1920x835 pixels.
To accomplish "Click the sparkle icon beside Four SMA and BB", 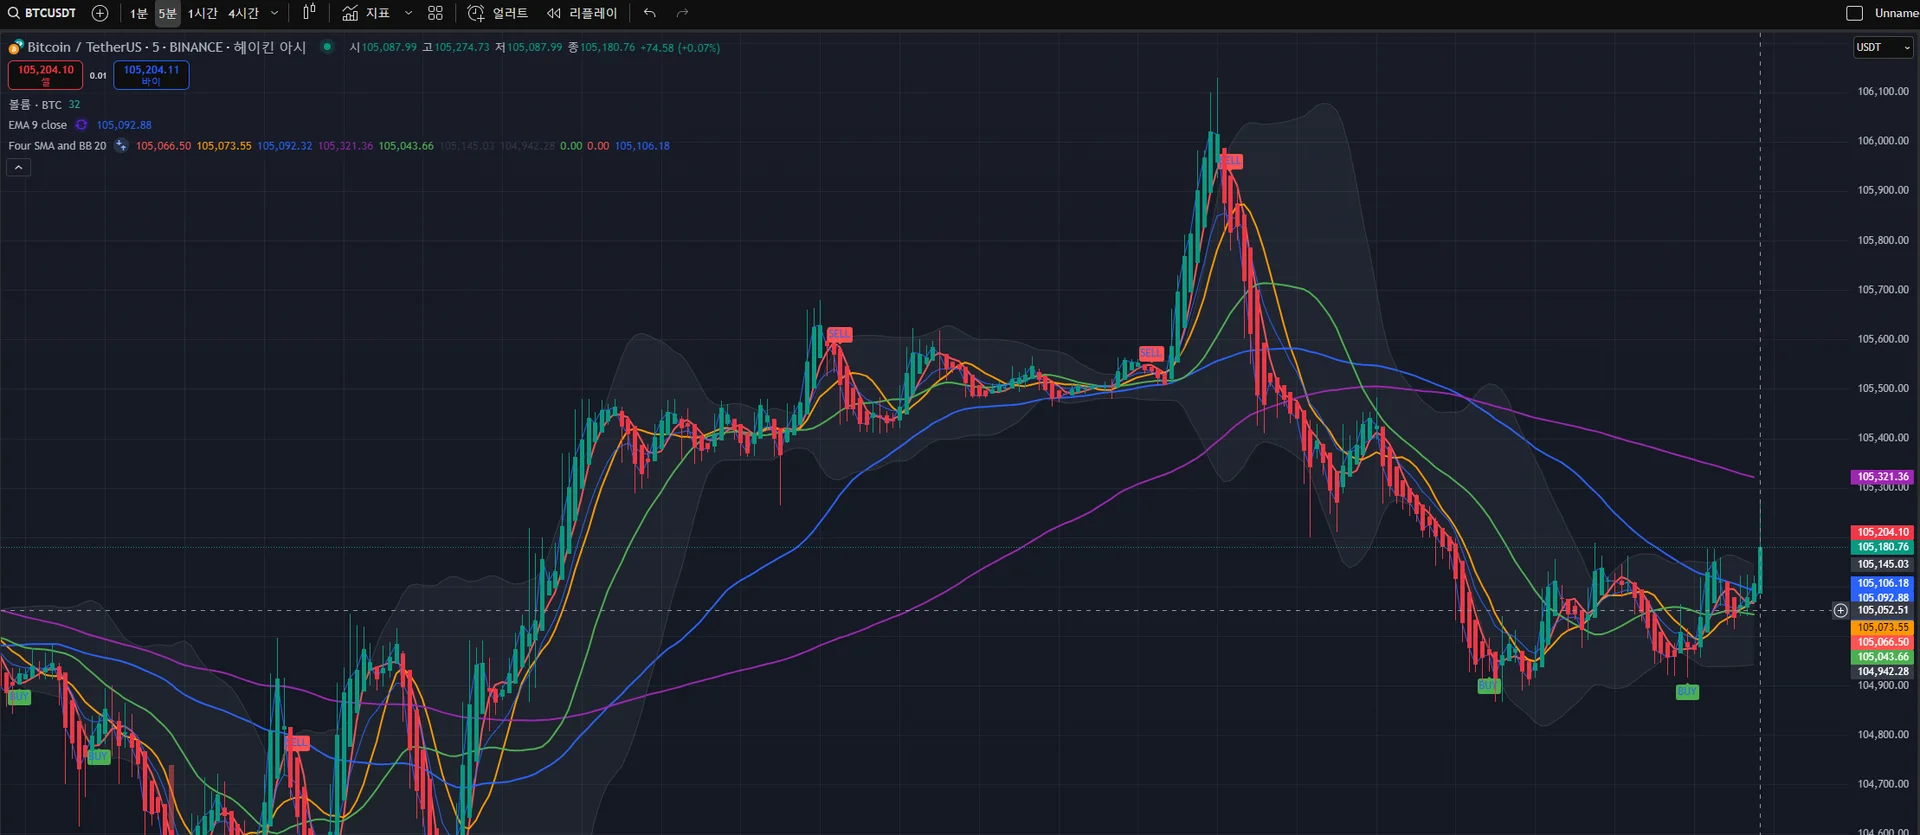I will coord(121,145).
